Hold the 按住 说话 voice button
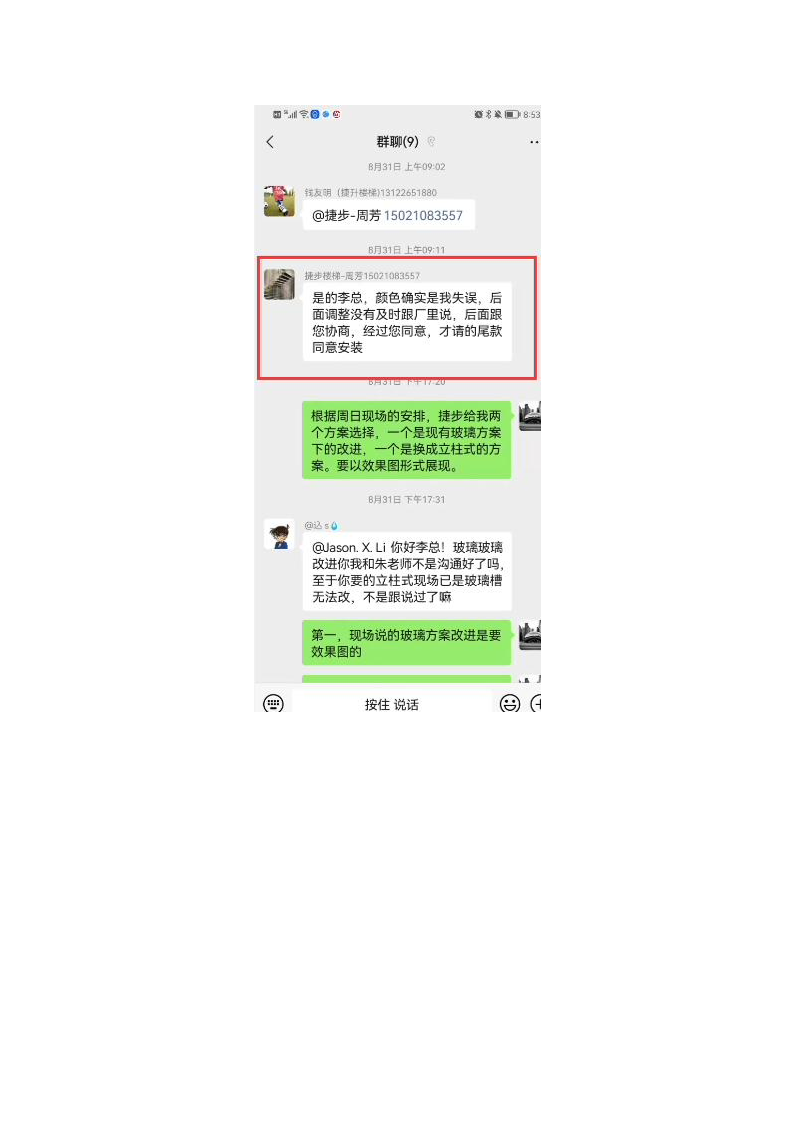This screenshot has height=1123, width=794. (x=392, y=704)
